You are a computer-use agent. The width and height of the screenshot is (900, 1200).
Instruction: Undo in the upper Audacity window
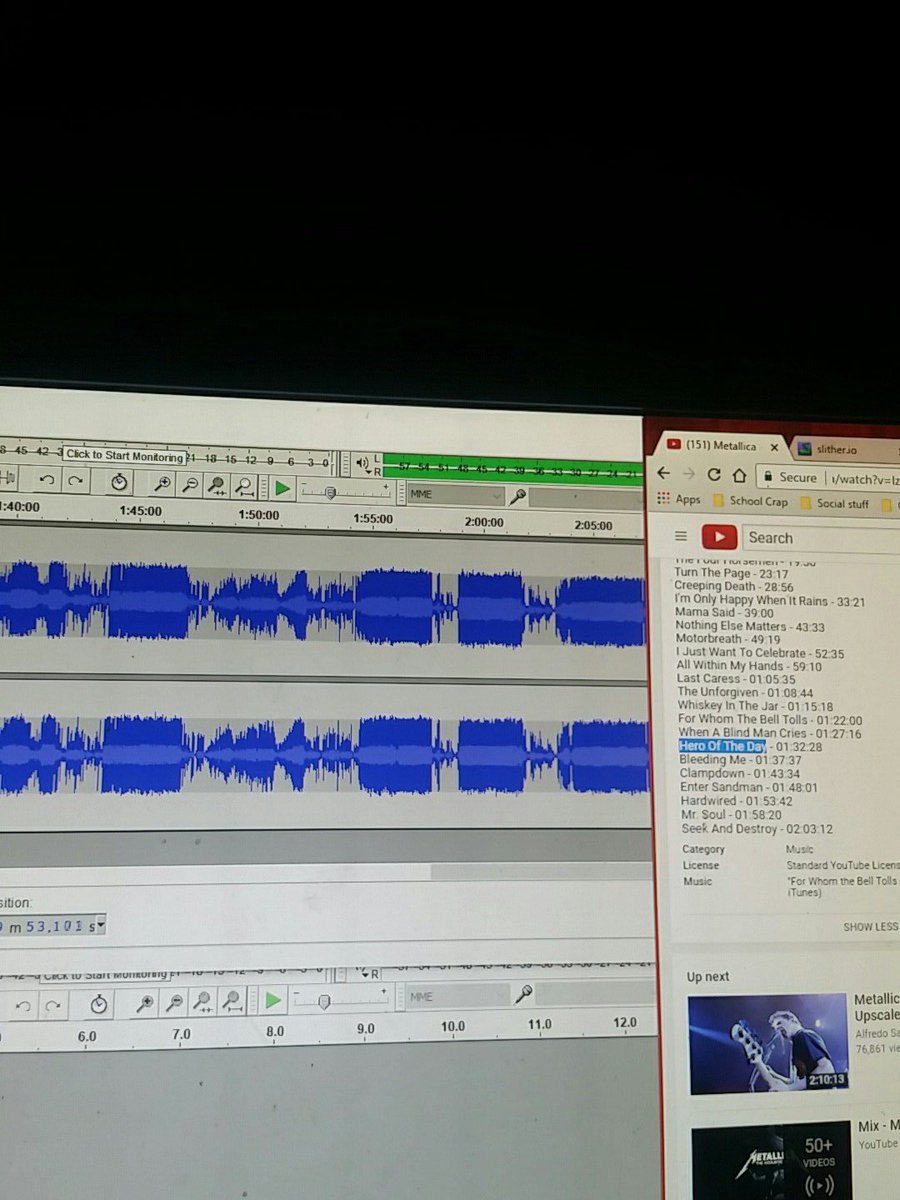pyautogui.click(x=47, y=481)
